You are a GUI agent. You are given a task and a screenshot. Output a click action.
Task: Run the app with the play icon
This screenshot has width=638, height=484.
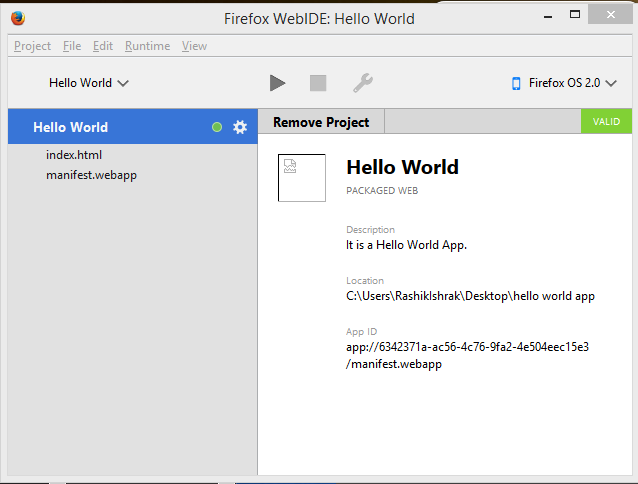(x=277, y=83)
